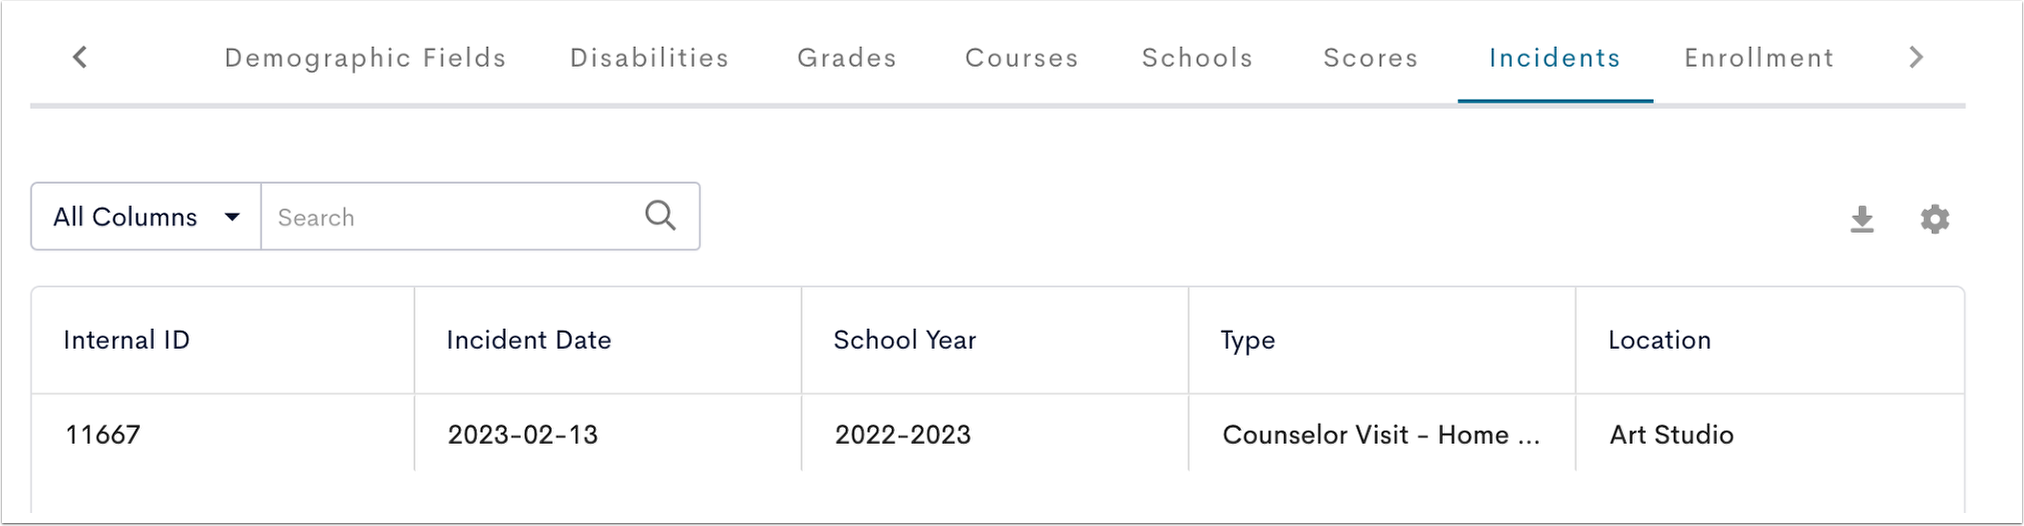Open table settings gear icon
2024x526 pixels.
click(1934, 219)
